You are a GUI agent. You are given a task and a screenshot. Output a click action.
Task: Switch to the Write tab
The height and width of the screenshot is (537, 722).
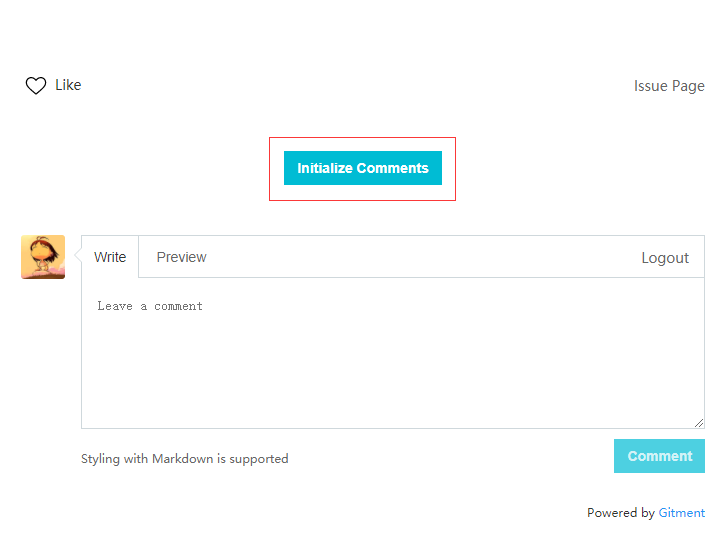point(110,257)
